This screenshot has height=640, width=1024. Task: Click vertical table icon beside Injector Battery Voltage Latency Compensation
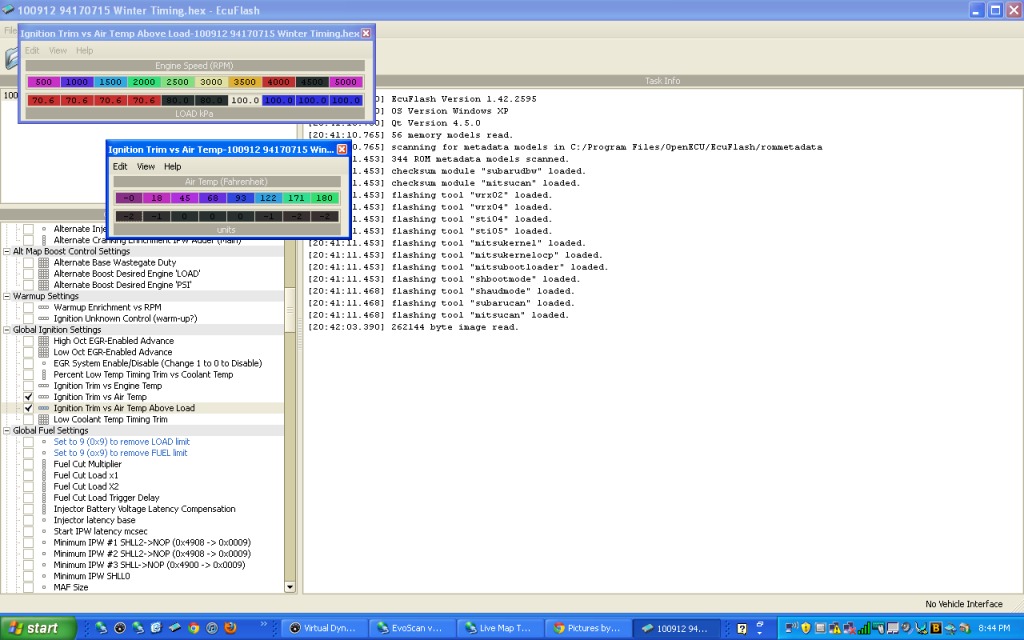coord(44,509)
